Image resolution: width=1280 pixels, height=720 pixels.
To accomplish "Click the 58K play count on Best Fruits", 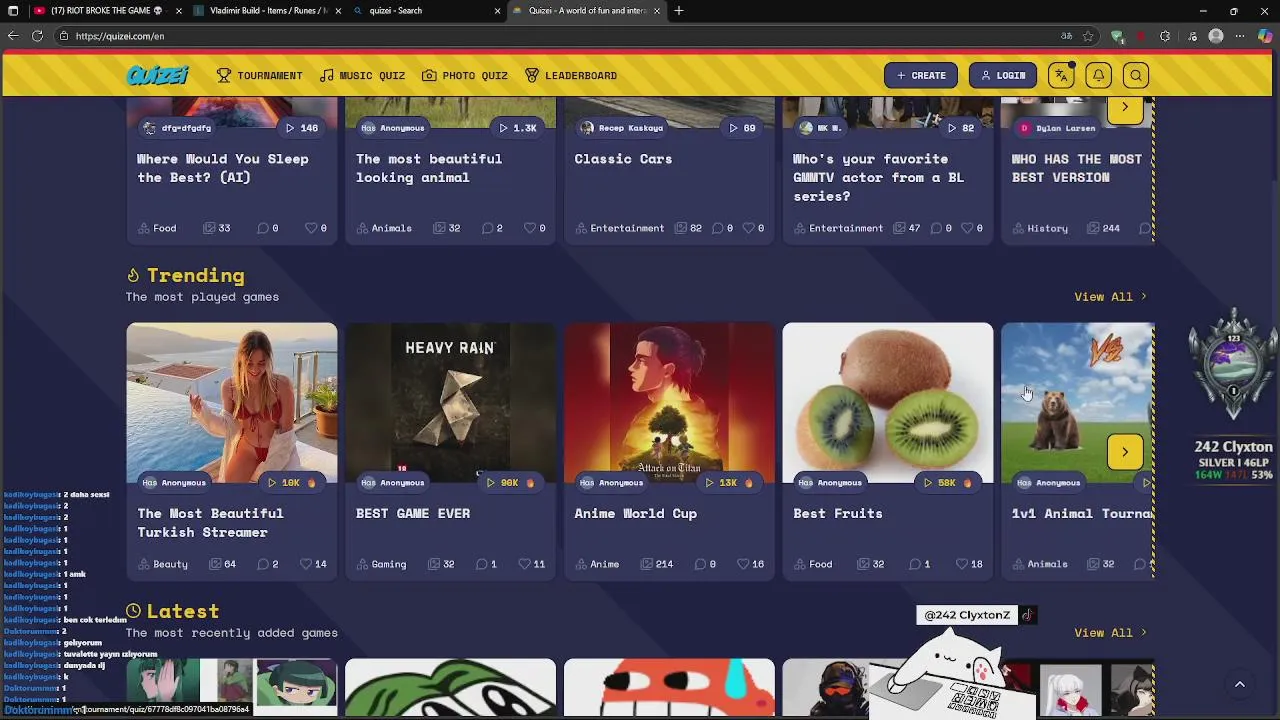I will pos(947,483).
